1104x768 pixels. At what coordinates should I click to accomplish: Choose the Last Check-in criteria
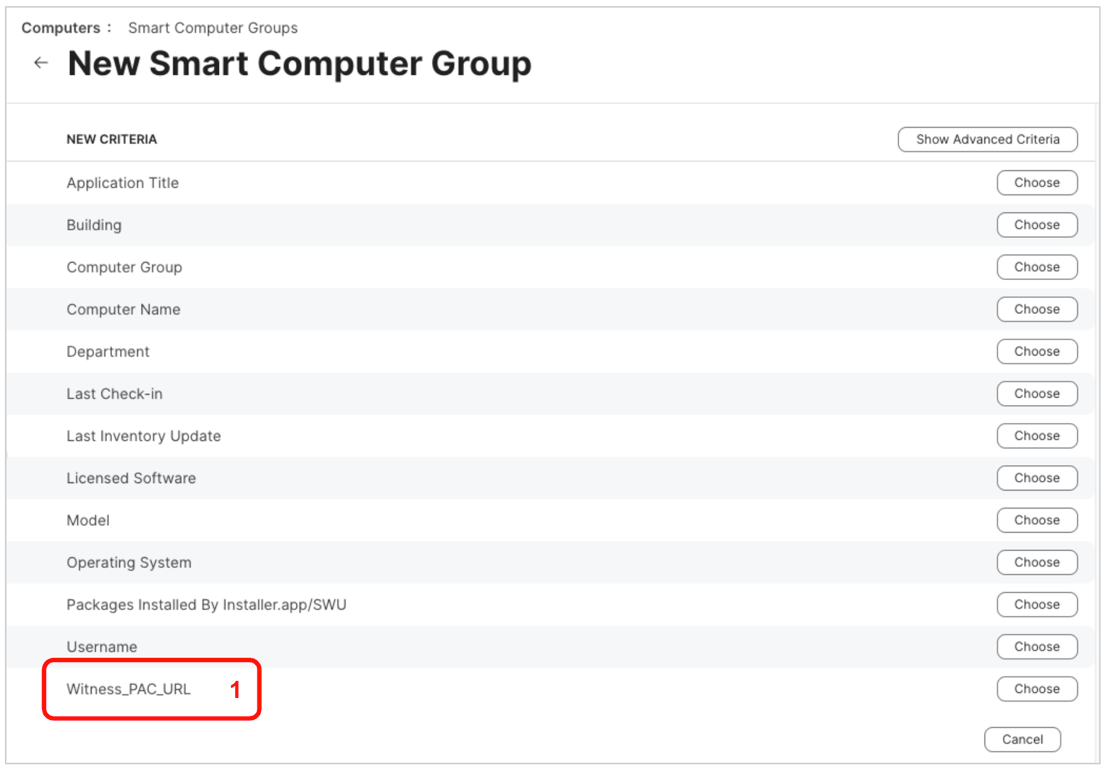pyautogui.click(x=1036, y=394)
